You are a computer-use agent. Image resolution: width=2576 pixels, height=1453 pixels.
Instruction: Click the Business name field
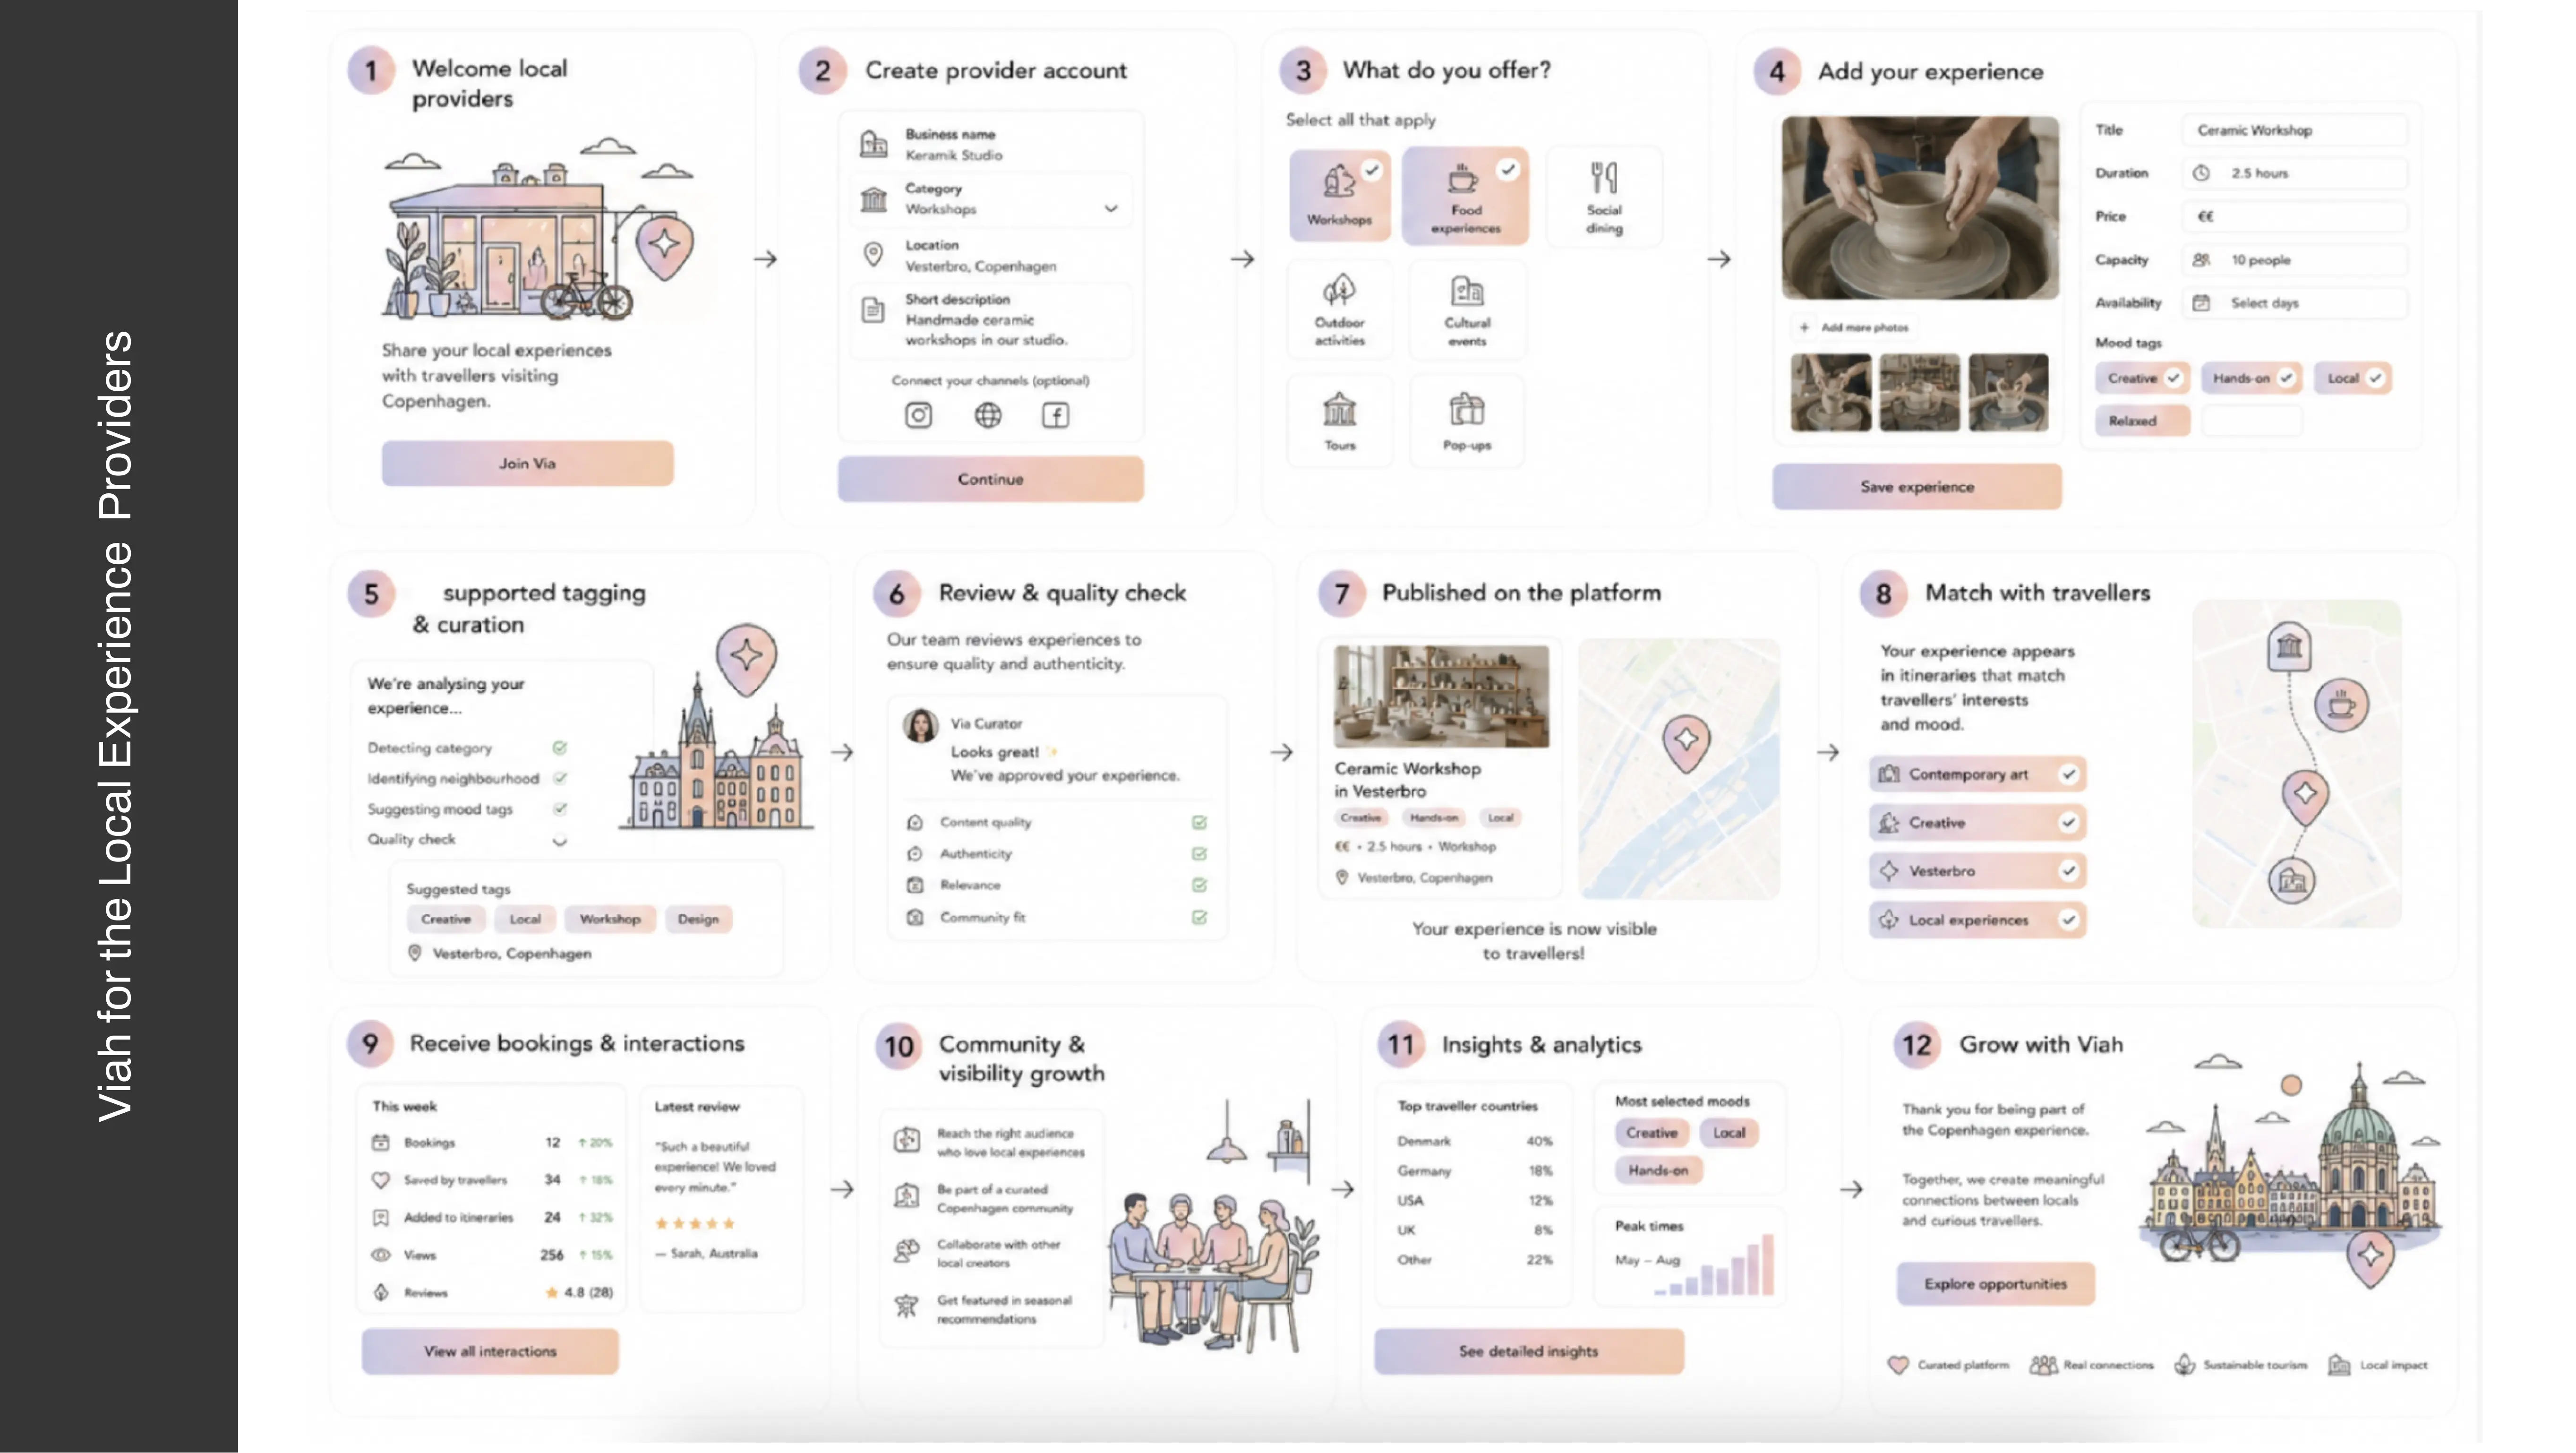coord(991,144)
